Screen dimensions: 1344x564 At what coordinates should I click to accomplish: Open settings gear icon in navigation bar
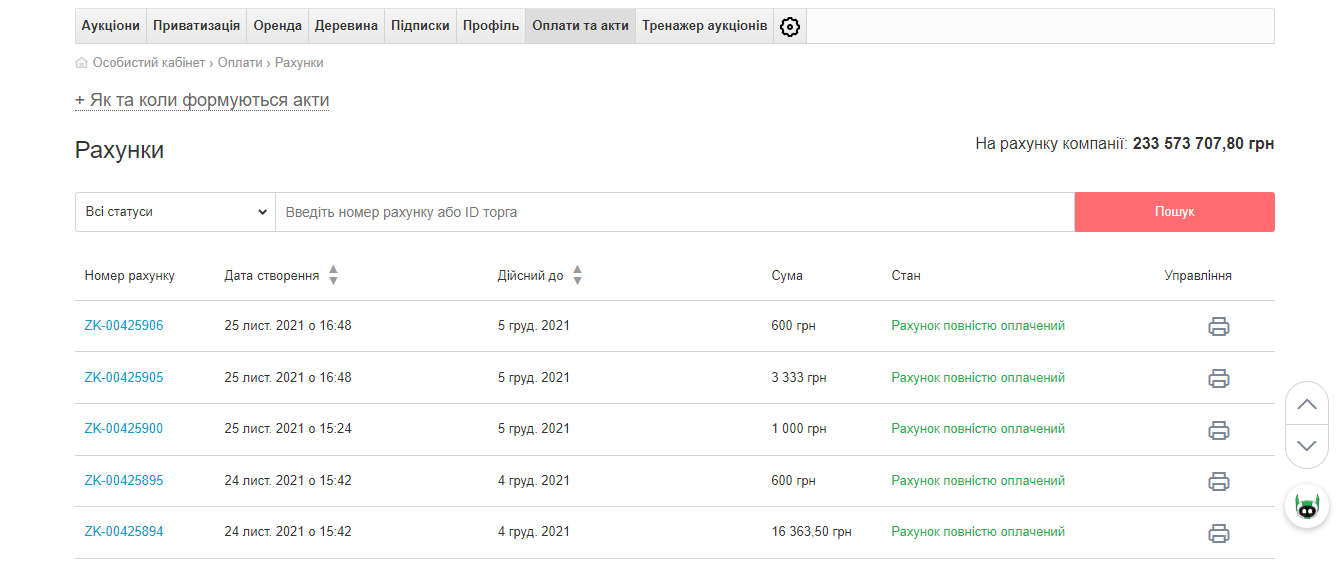790,27
